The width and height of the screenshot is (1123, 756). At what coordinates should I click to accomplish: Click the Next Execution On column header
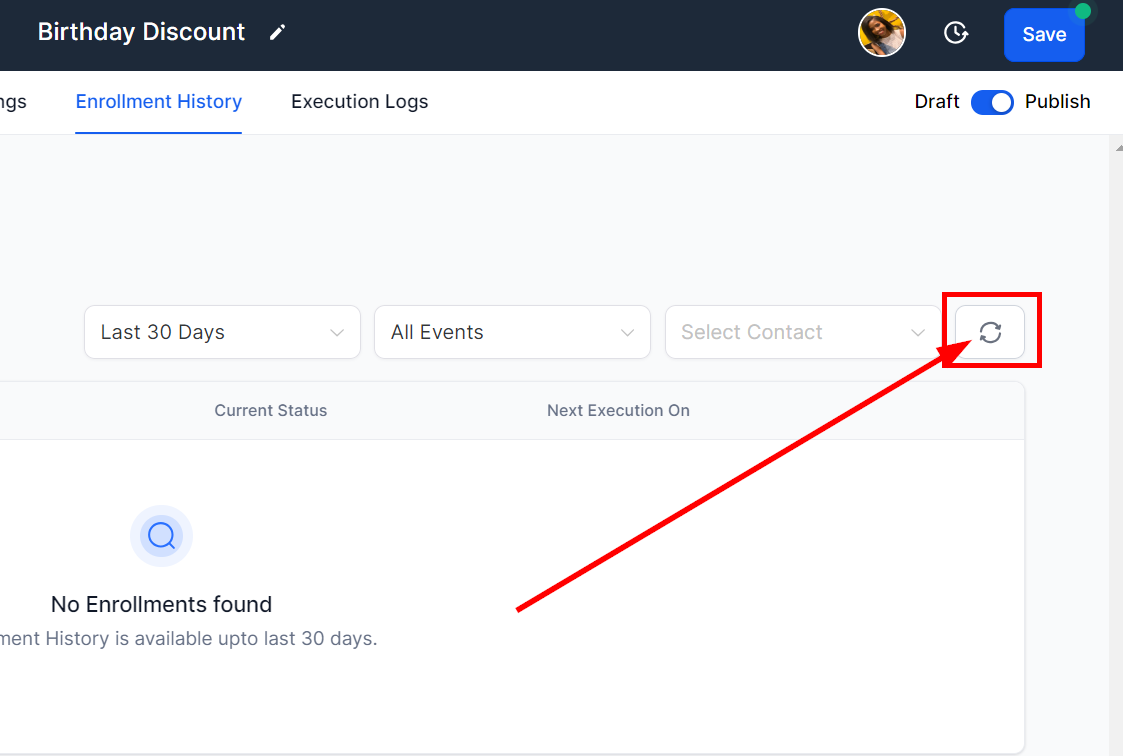click(618, 410)
